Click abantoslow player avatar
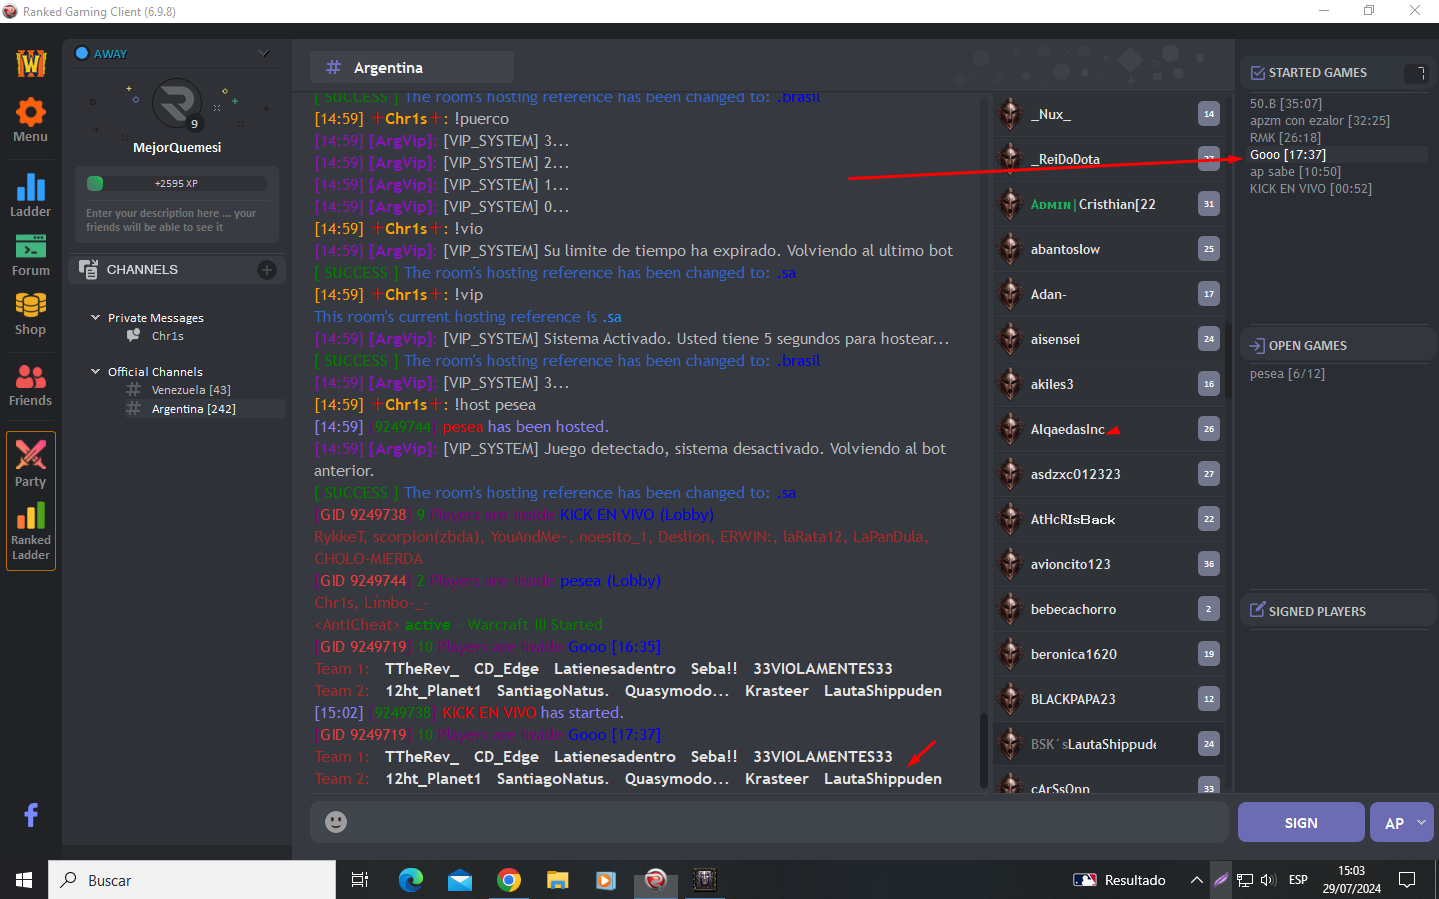 point(1010,249)
